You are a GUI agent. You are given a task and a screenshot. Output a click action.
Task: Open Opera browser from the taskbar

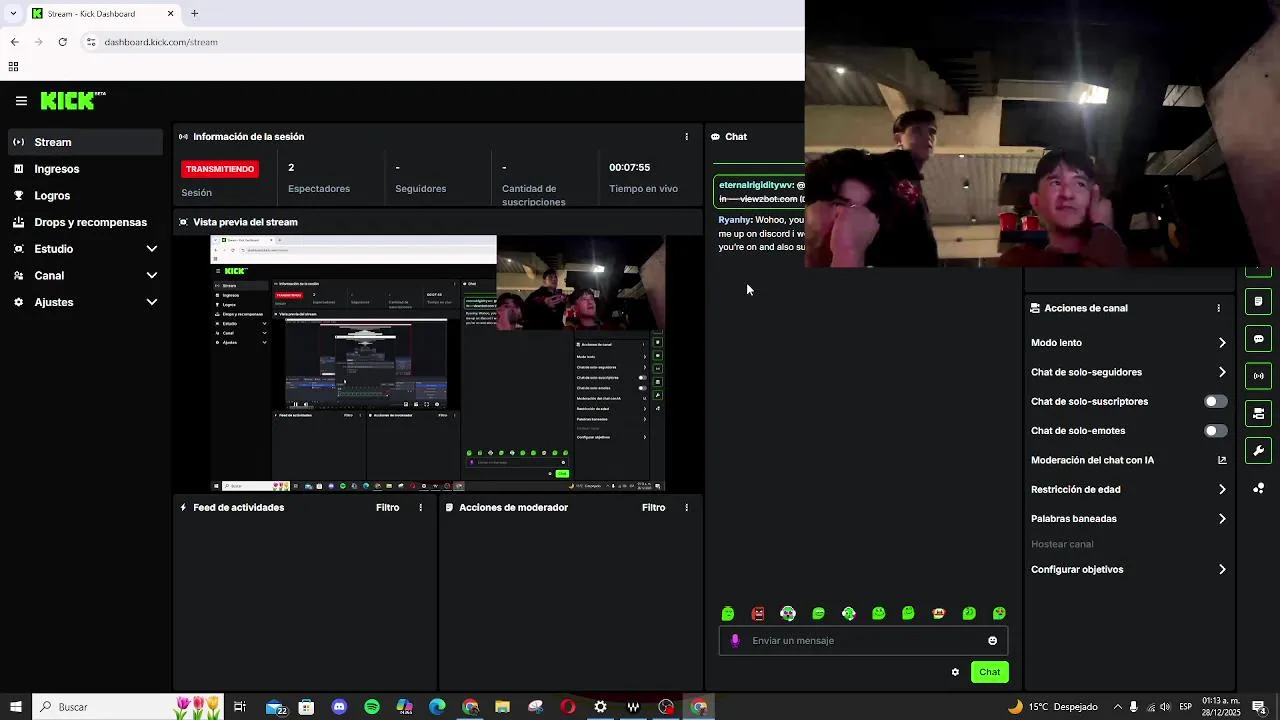pos(568,707)
